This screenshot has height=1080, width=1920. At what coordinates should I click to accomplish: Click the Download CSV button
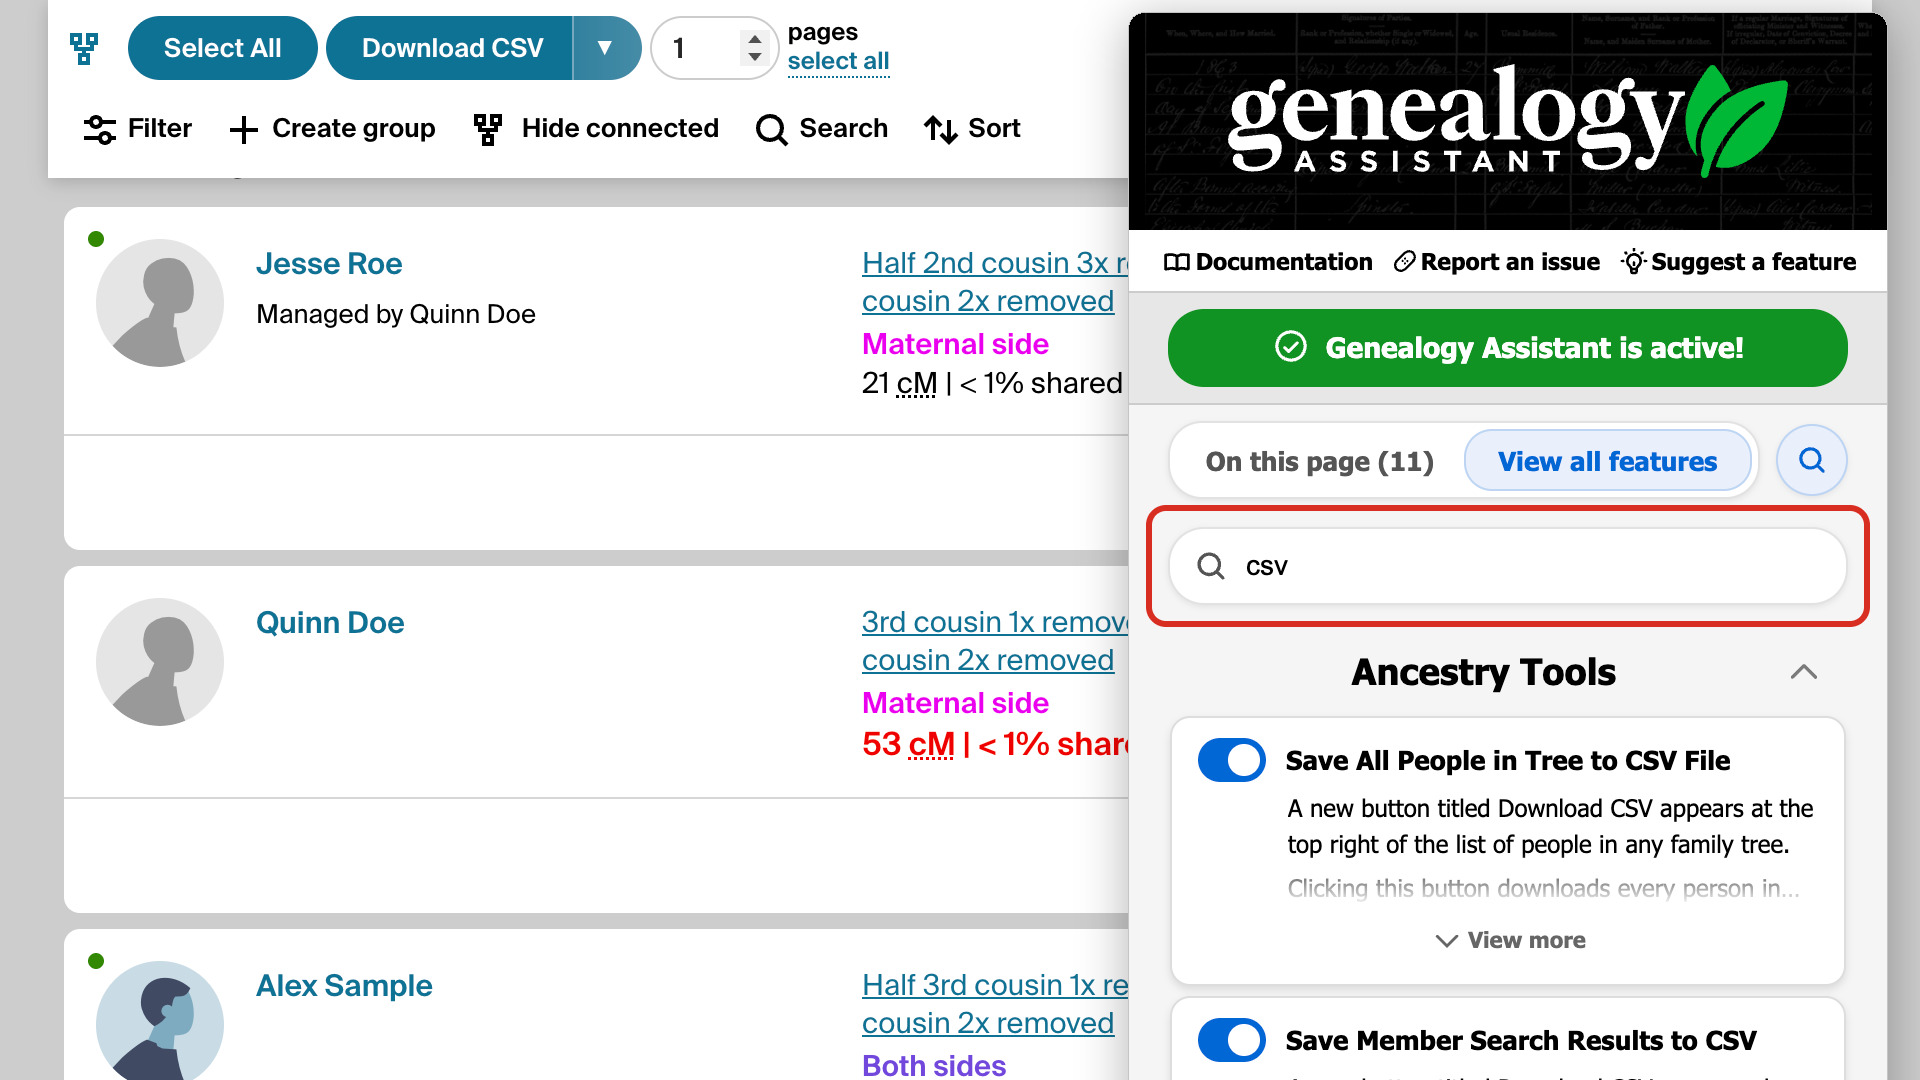pos(450,48)
